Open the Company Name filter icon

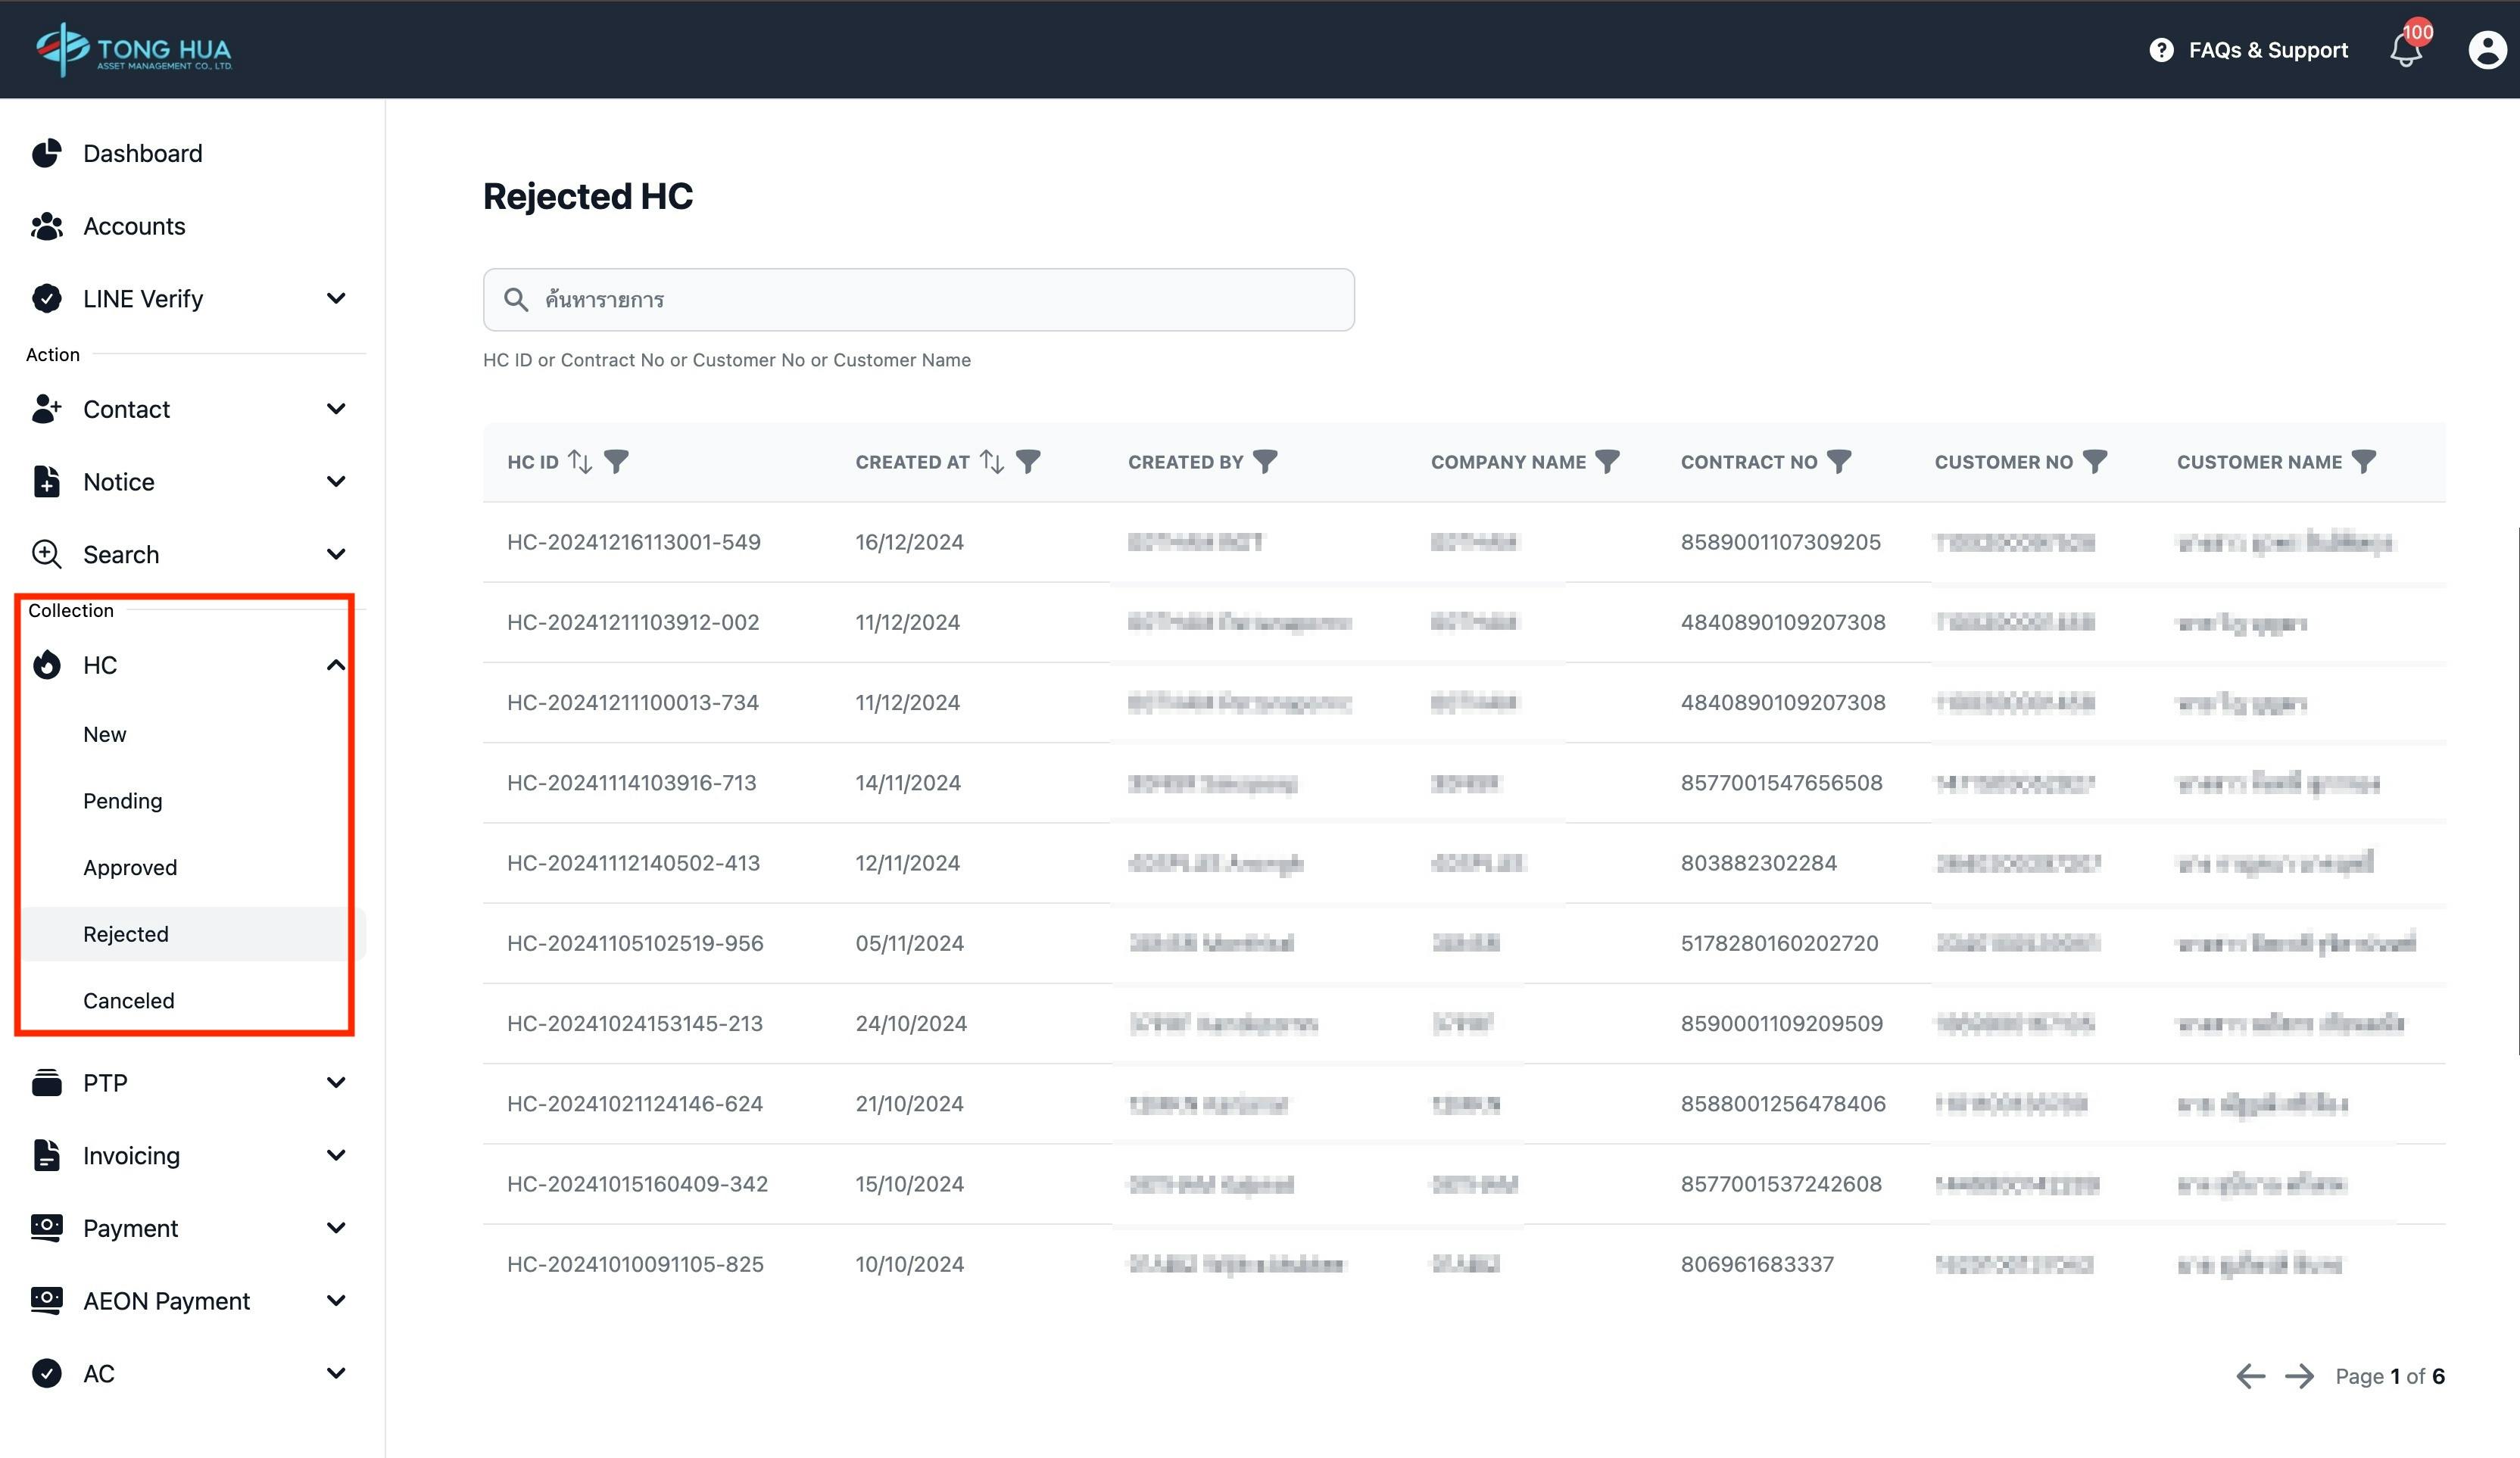tap(1607, 461)
